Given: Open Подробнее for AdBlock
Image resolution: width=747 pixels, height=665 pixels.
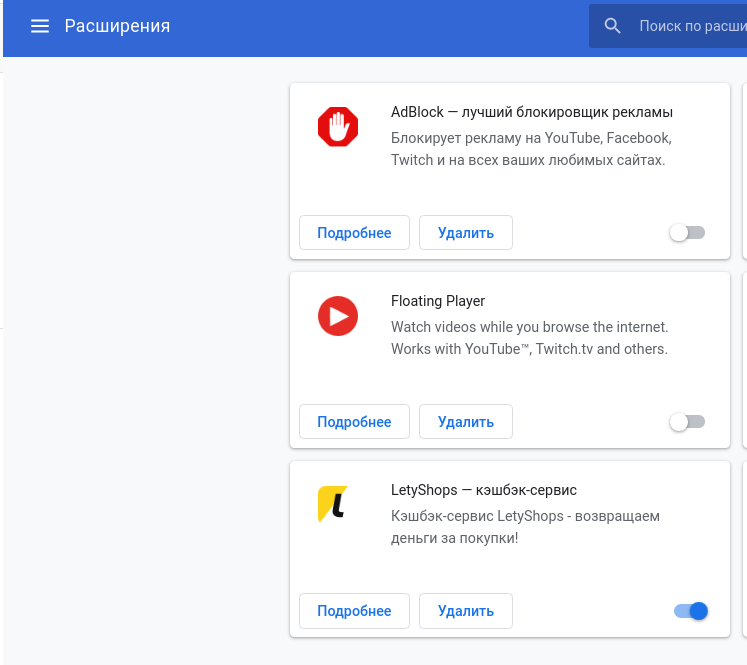Looking at the screenshot, I should click(354, 232).
